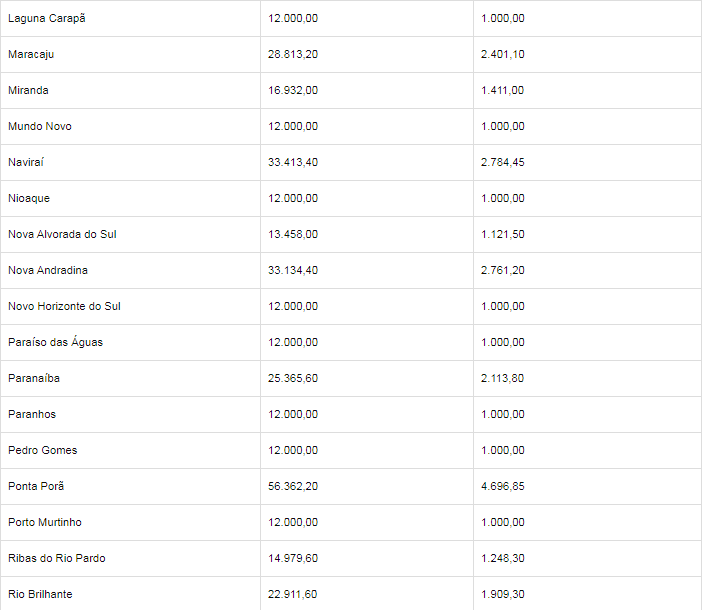Click the Pedro Gomes cell

[x=42, y=450]
